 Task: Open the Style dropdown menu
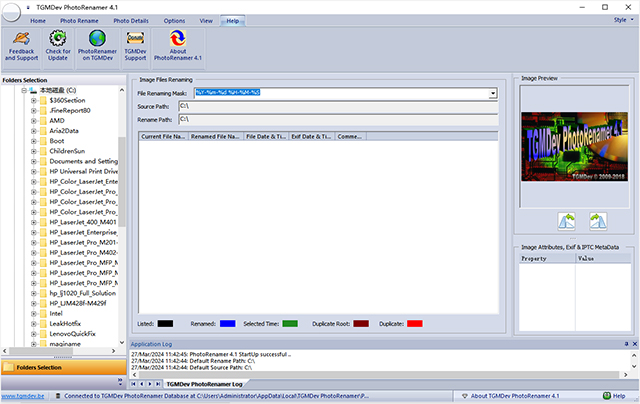624,20
